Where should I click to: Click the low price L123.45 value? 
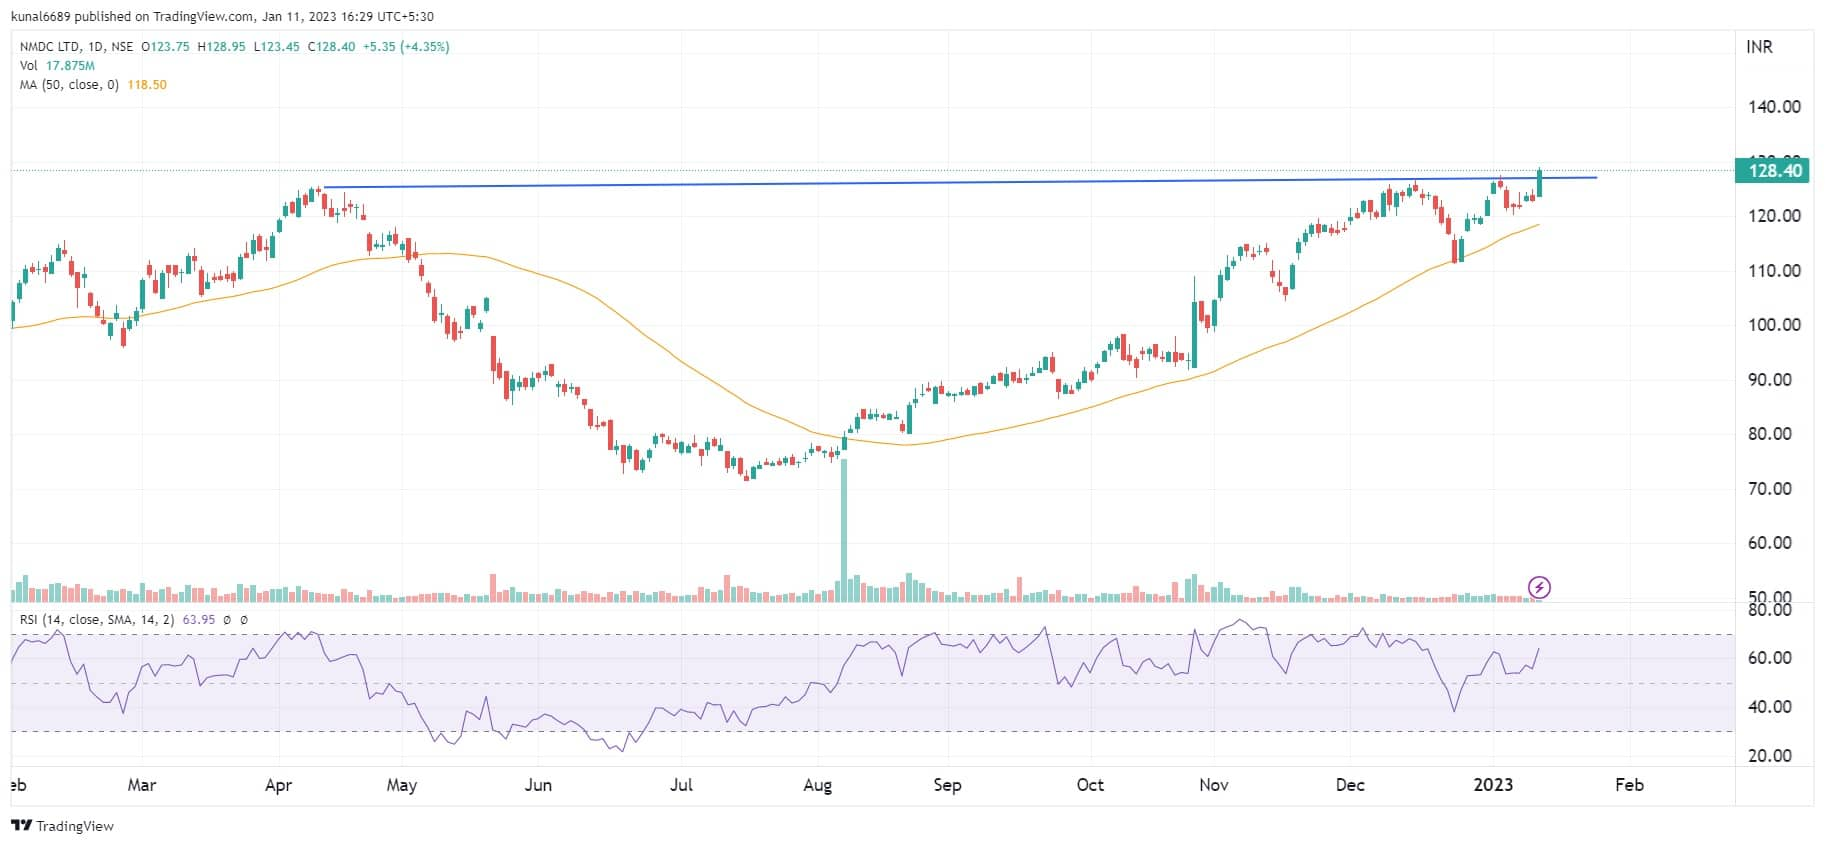(x=276, y=47)
